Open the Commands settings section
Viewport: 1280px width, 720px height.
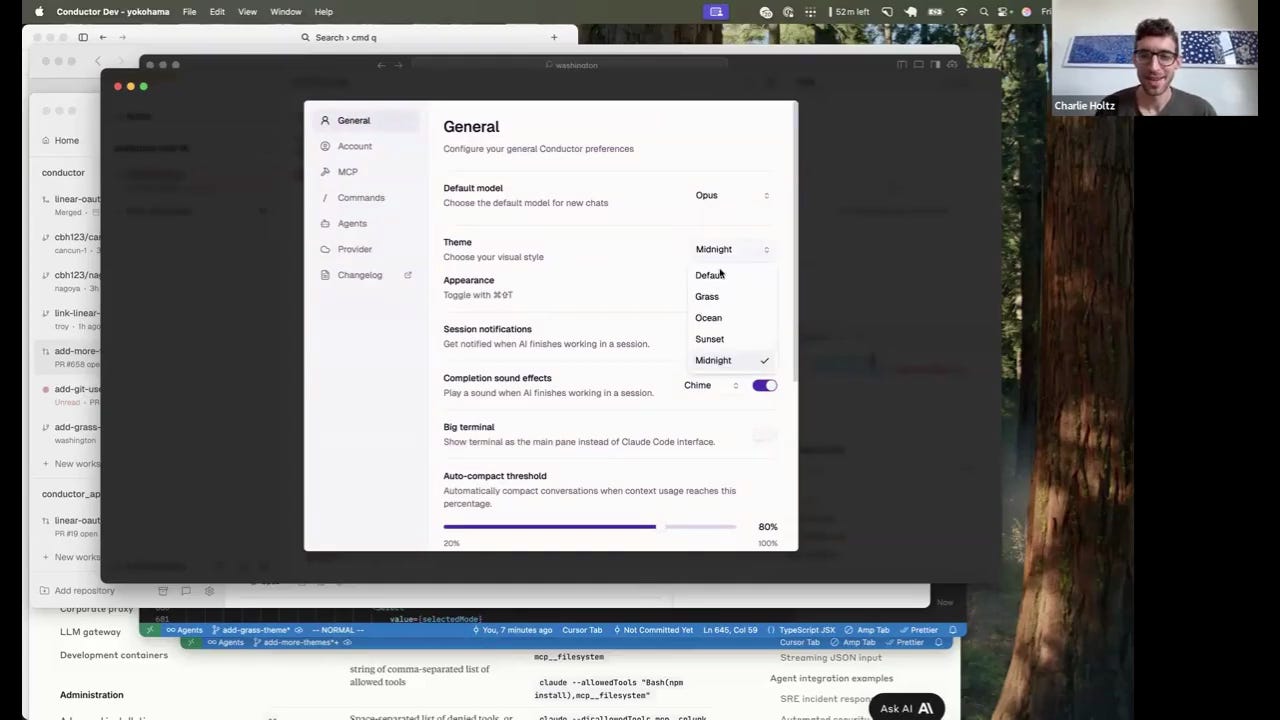point(366,198)
